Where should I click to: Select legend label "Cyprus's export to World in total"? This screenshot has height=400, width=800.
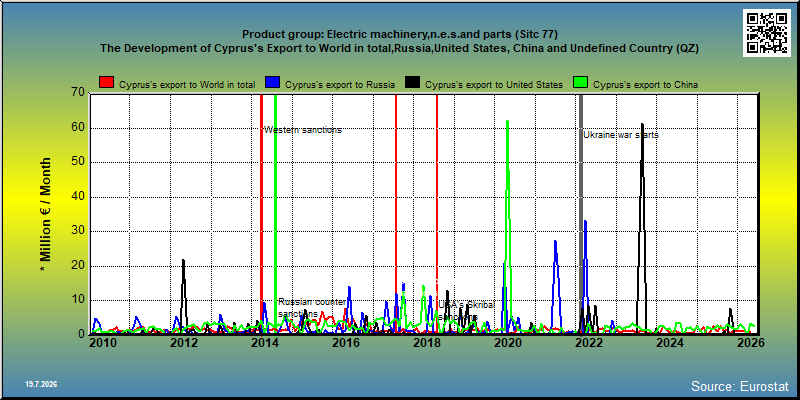(187, 85)
